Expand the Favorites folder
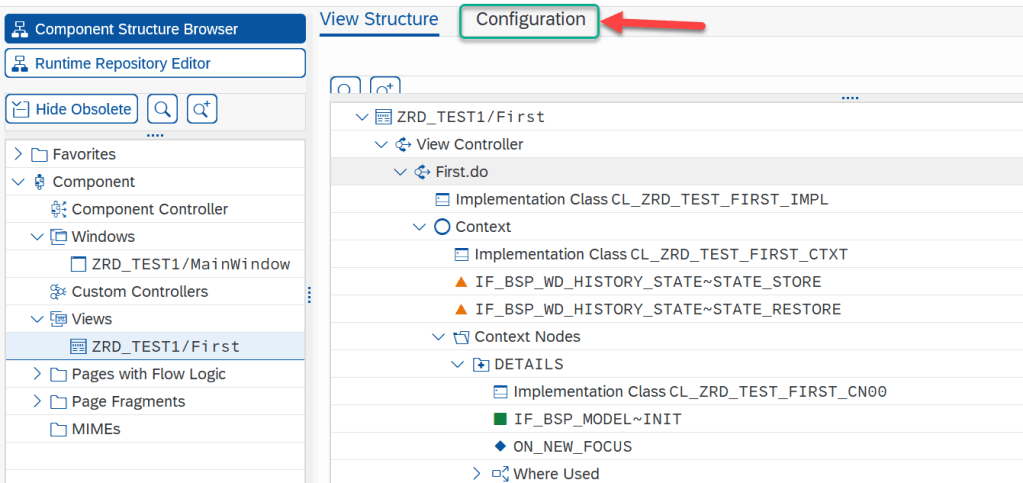This screenshot has width=1023, height=483. click(18, 154)
